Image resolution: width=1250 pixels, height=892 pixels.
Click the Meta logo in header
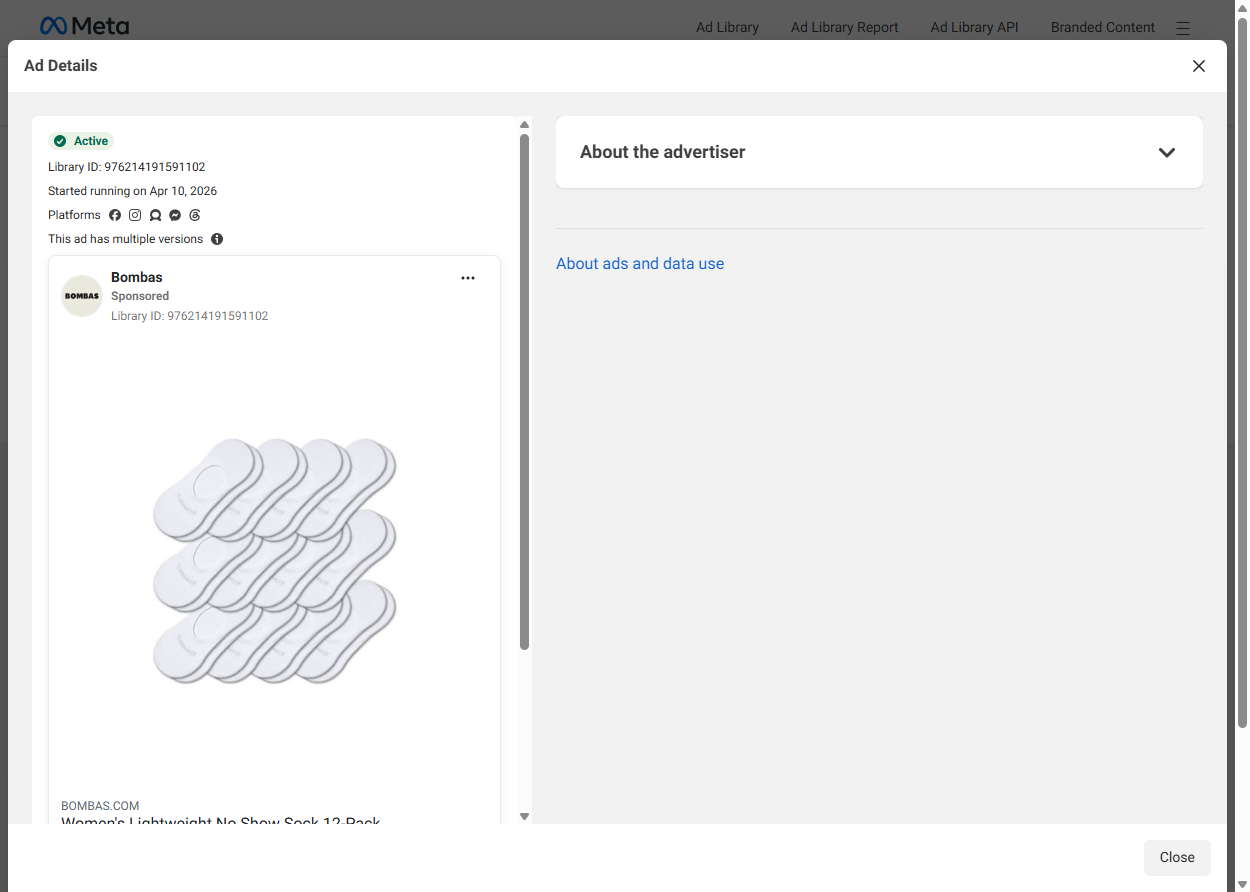(x=85, y=26)
